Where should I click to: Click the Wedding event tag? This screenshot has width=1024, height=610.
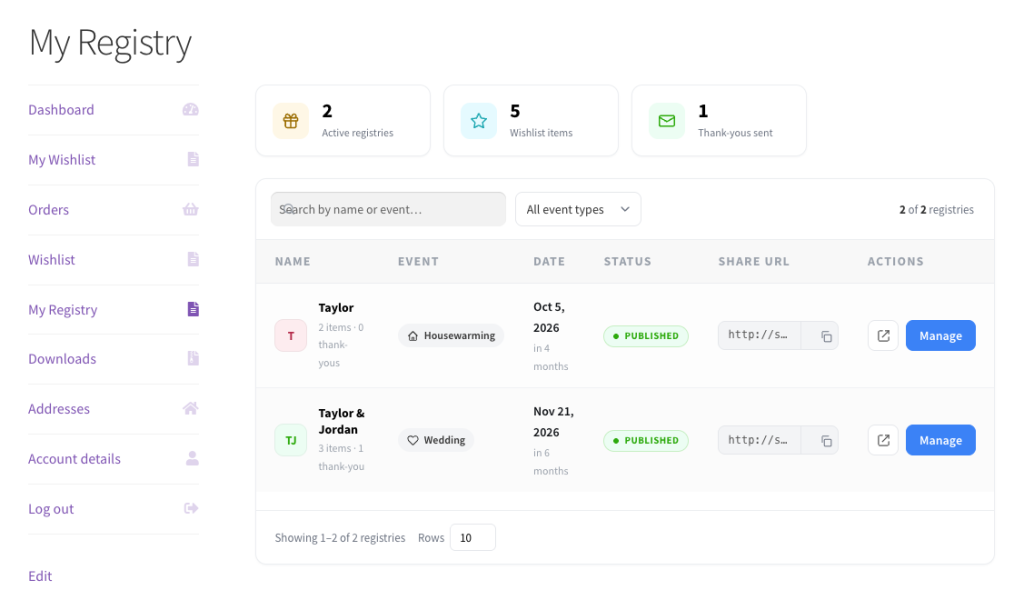436,440
